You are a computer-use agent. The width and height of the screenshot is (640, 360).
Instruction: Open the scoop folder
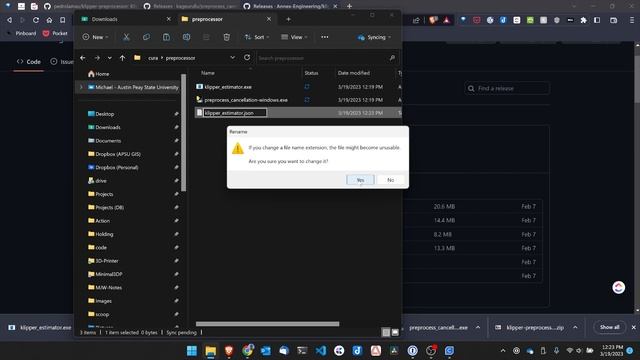click(98, 314)
